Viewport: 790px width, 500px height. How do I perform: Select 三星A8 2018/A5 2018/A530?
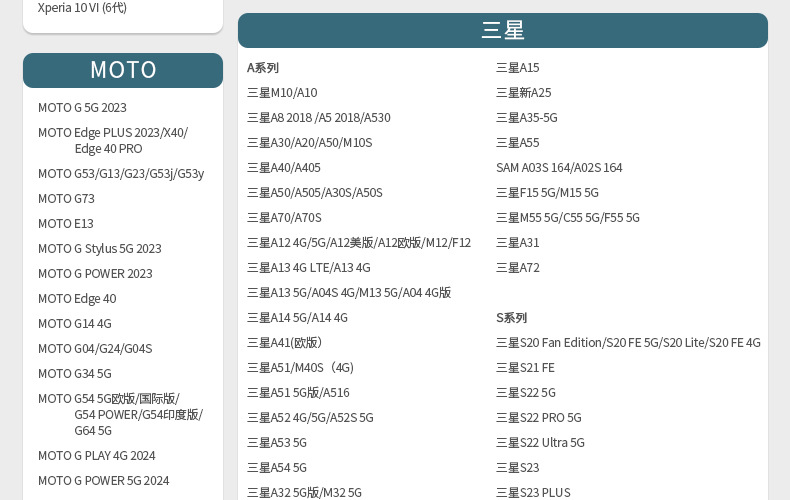[x=319, y=118]
